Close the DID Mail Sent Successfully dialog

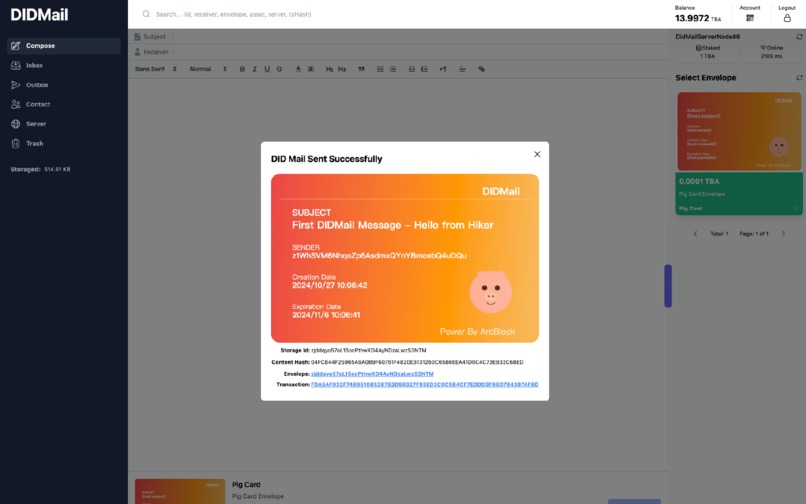[x=537, y=154]
